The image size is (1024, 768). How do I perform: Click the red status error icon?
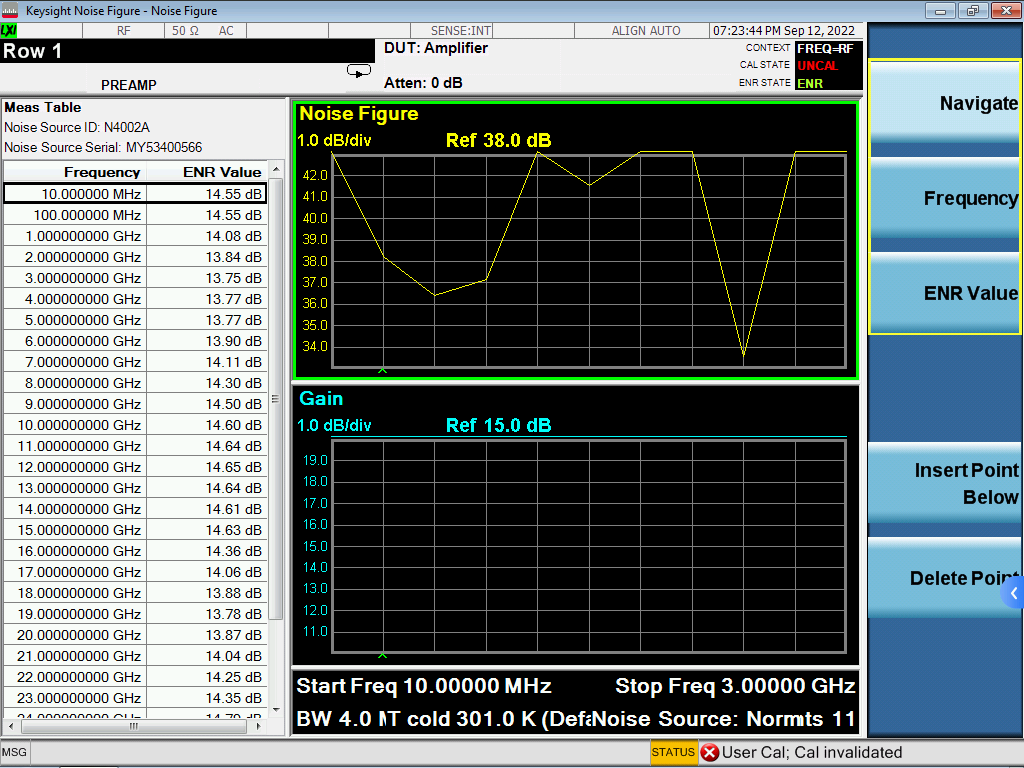(x=709, y=752)
